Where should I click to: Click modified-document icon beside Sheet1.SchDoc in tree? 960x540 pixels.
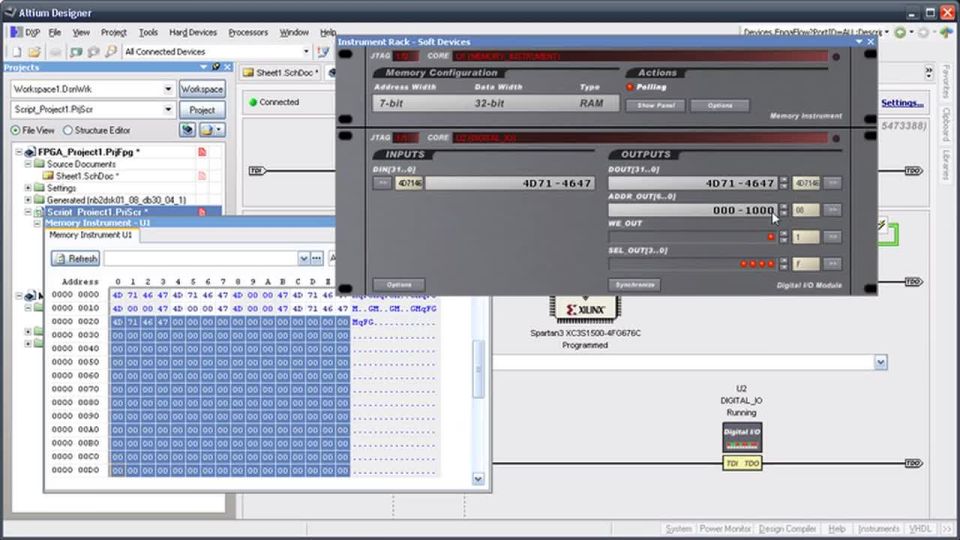[x=202, y=176]
